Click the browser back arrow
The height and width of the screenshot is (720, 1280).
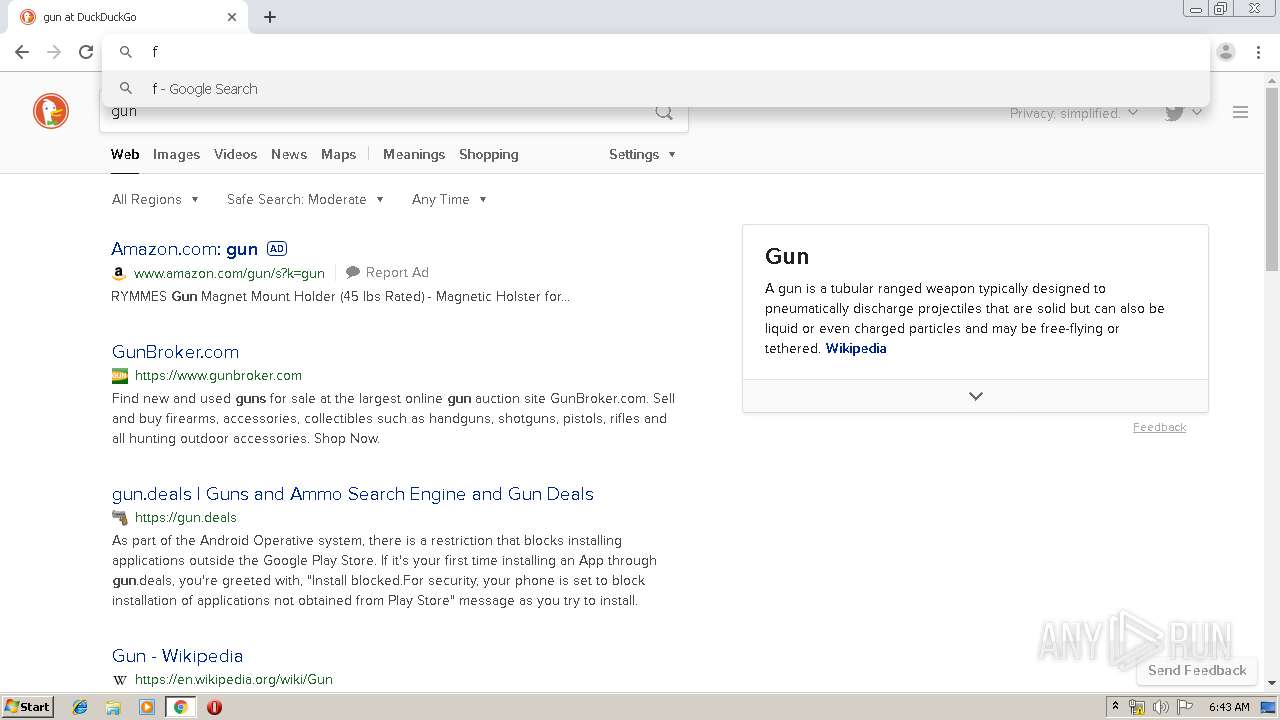coord(22,52)
